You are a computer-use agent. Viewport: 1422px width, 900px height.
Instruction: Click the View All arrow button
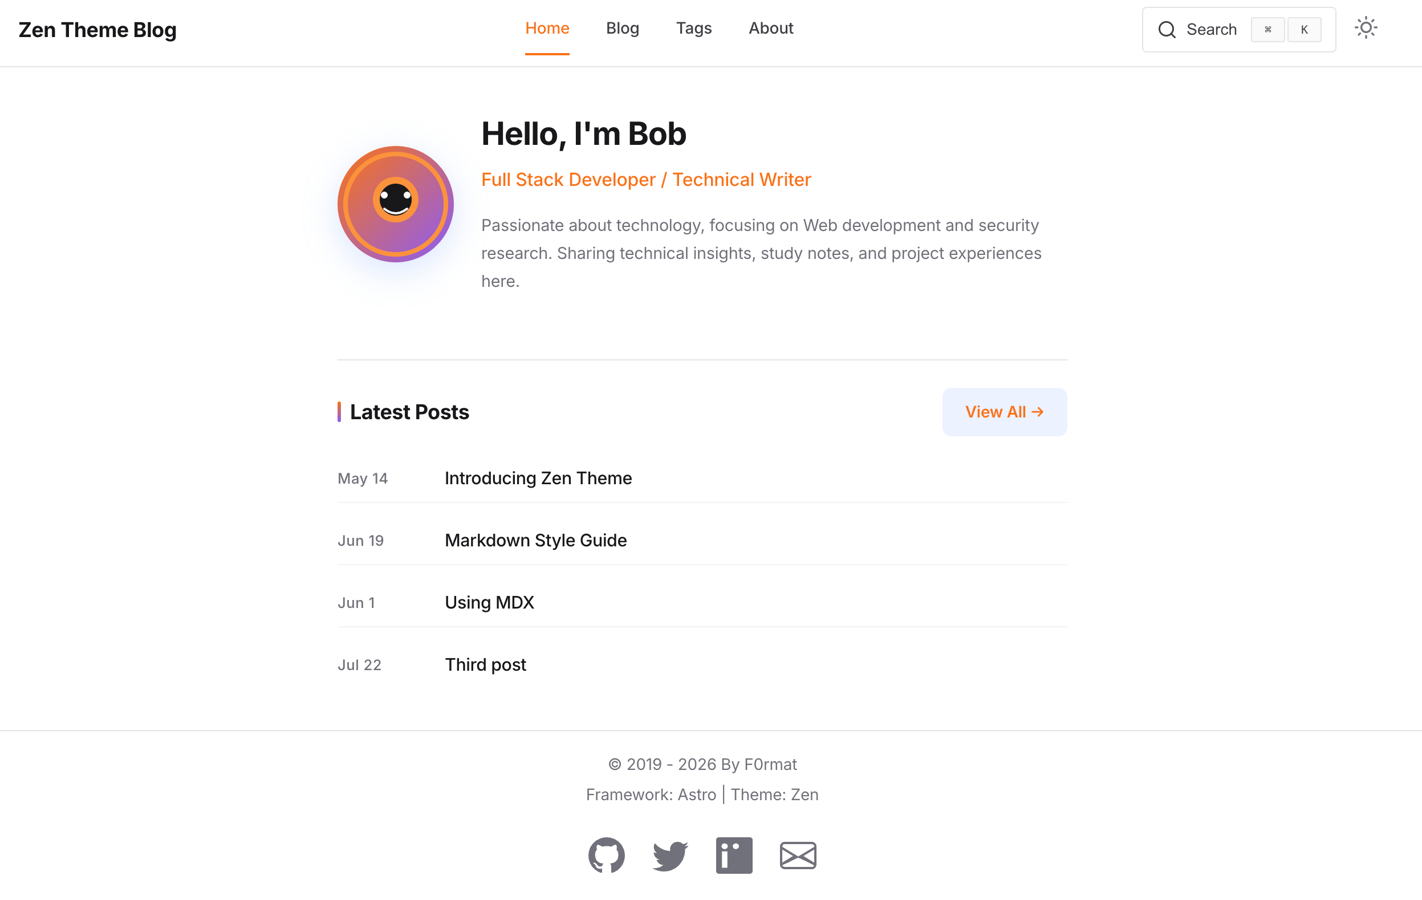coord(1004,412)
